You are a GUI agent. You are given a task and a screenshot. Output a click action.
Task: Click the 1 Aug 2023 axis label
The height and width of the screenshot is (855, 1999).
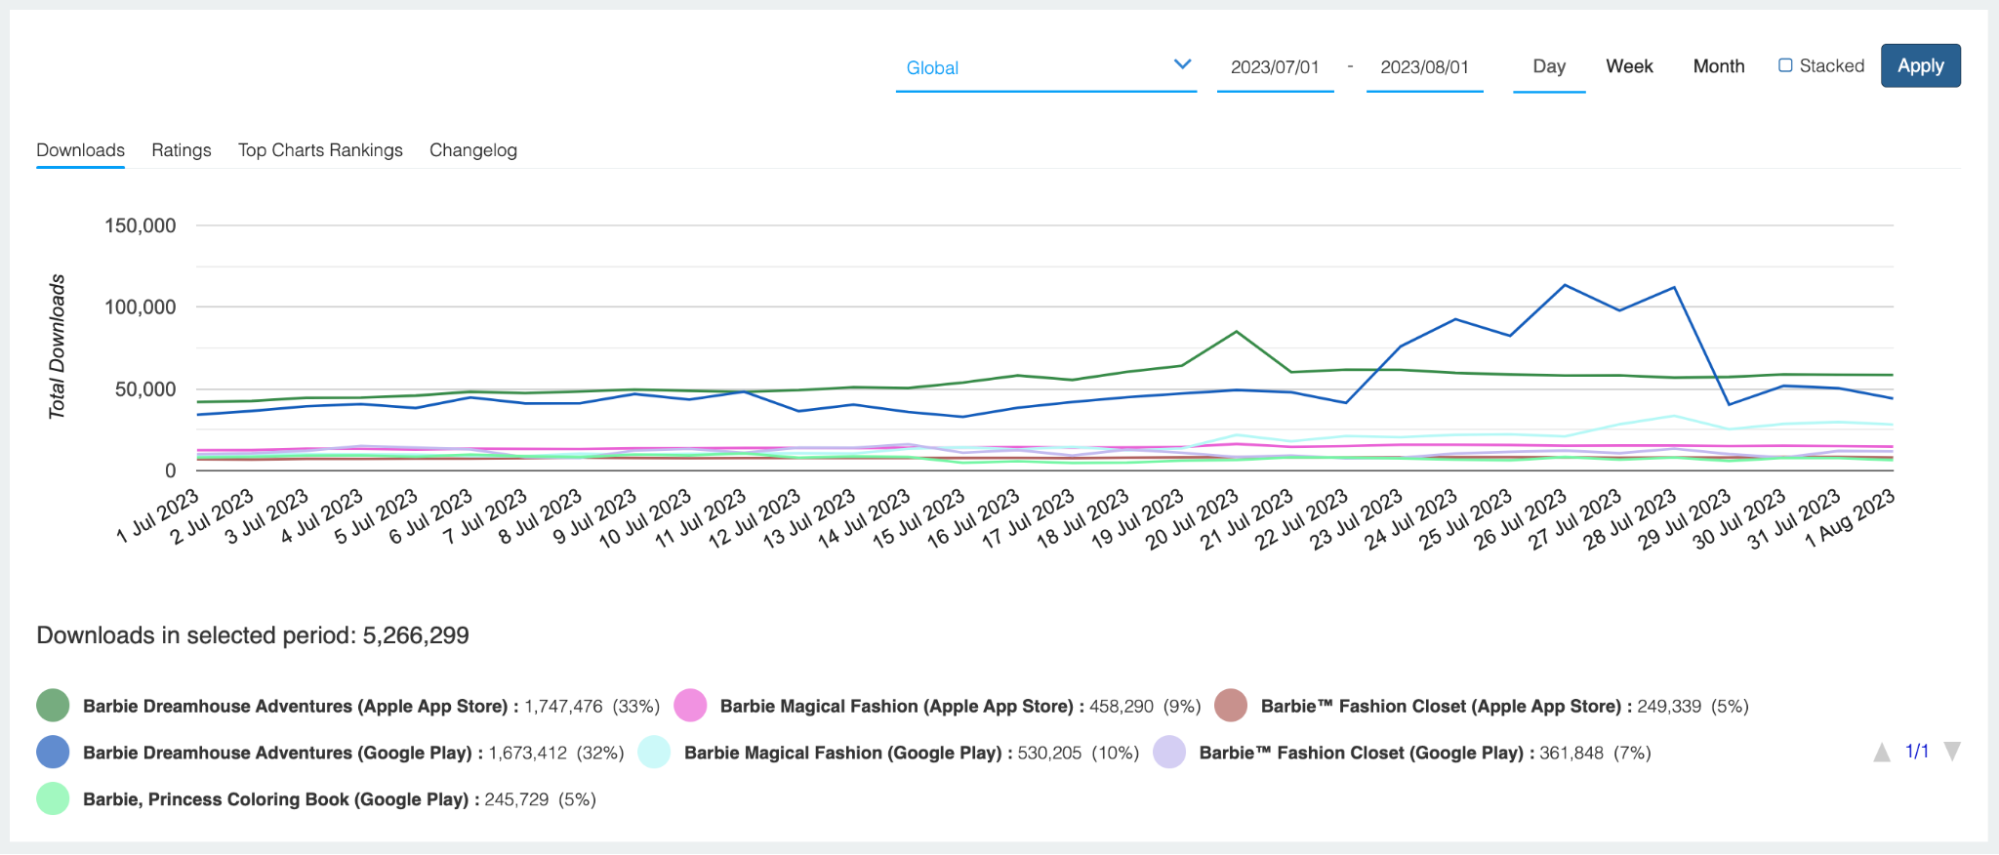click(x=1850, y=517)
